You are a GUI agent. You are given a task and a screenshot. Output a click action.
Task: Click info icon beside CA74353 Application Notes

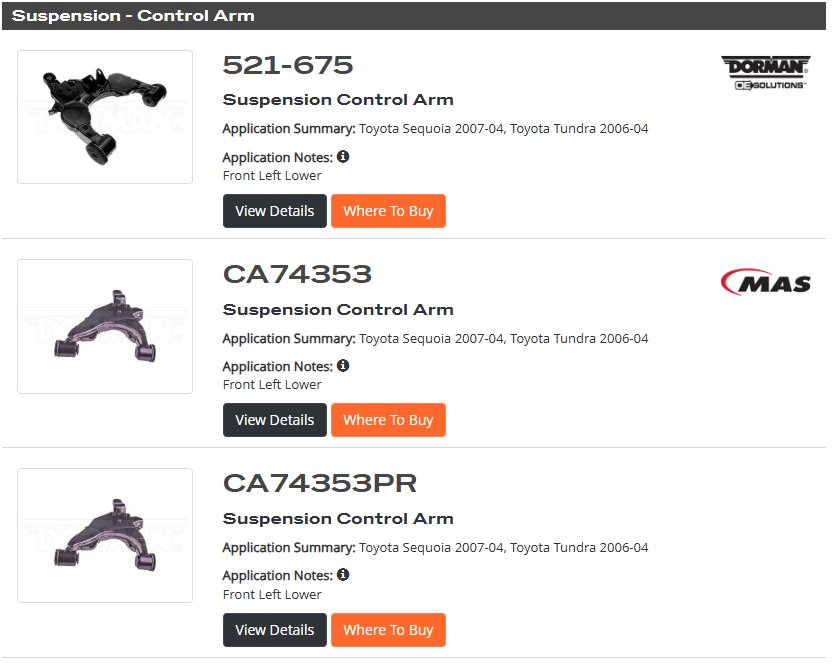click(x=343, y=366)
